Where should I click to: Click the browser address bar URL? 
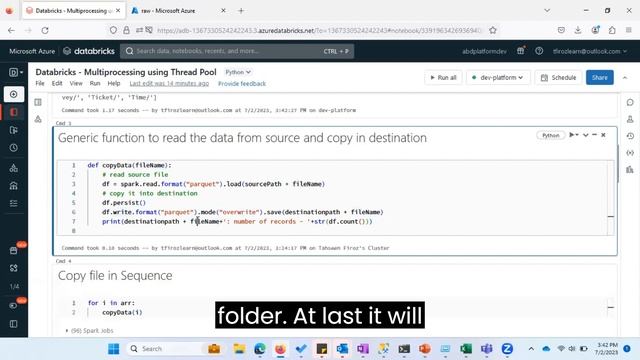[319, 30]
